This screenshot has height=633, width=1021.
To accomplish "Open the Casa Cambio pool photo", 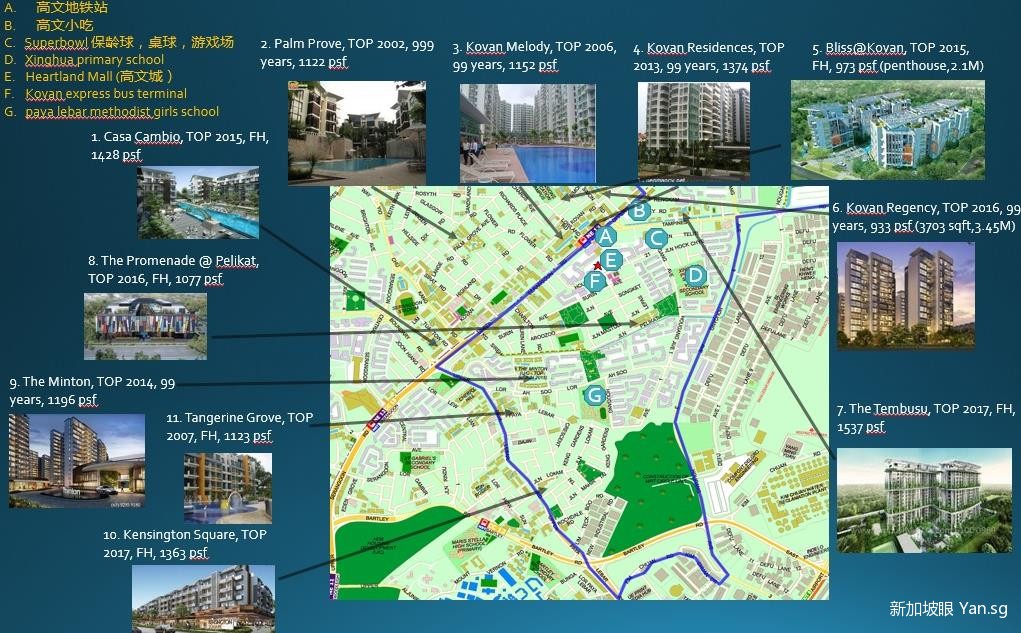I will point(198,203).
